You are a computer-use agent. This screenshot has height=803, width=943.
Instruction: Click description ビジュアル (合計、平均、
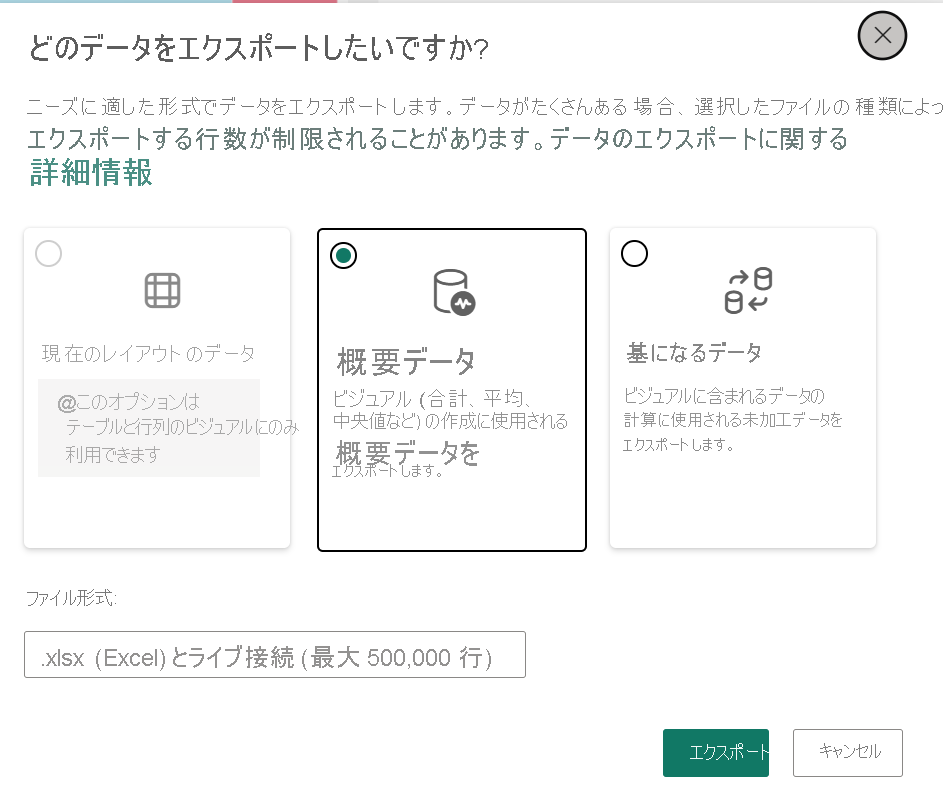[x=432, y=398]
